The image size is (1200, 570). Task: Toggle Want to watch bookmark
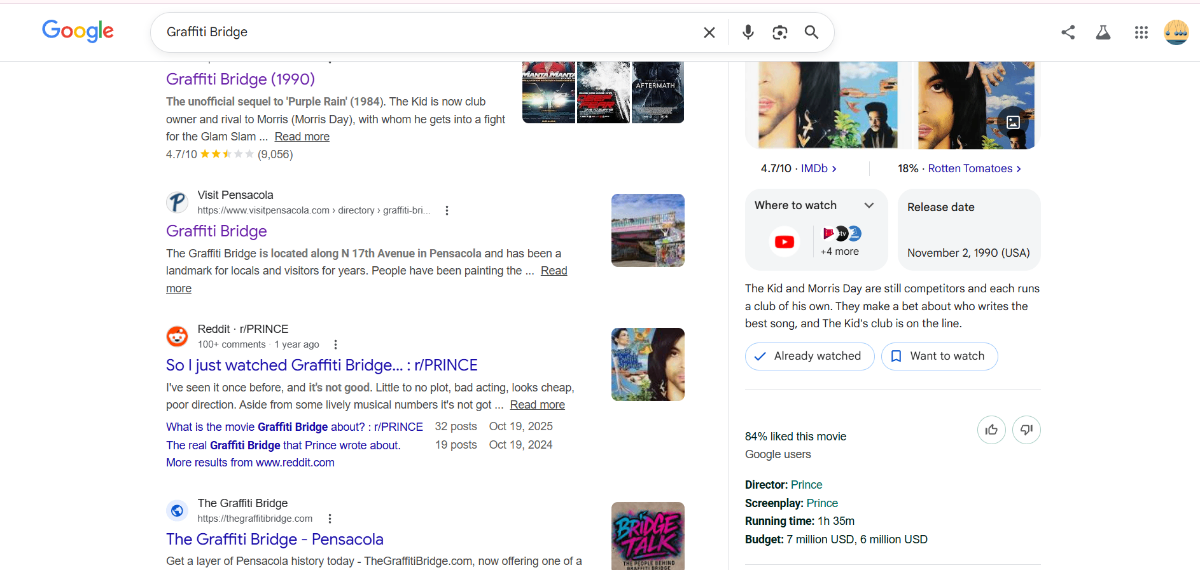[939, 356]
